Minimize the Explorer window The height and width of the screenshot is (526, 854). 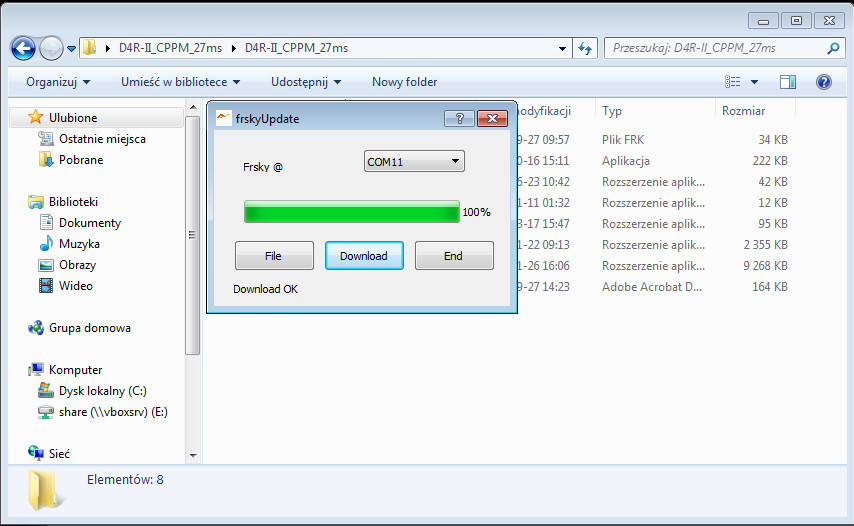coord(764,21)
